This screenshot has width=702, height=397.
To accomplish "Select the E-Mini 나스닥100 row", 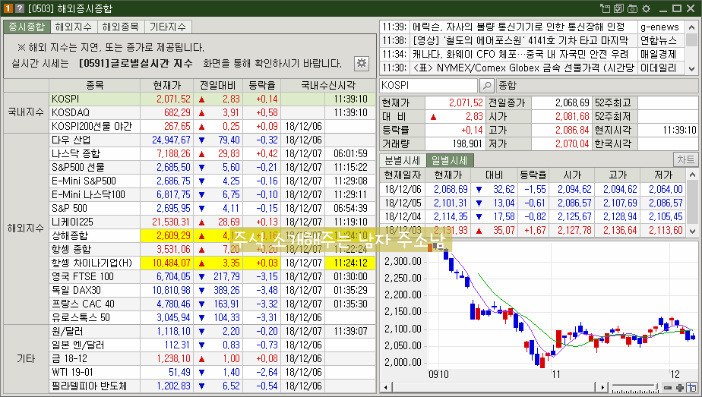I will tap(212, 195).
